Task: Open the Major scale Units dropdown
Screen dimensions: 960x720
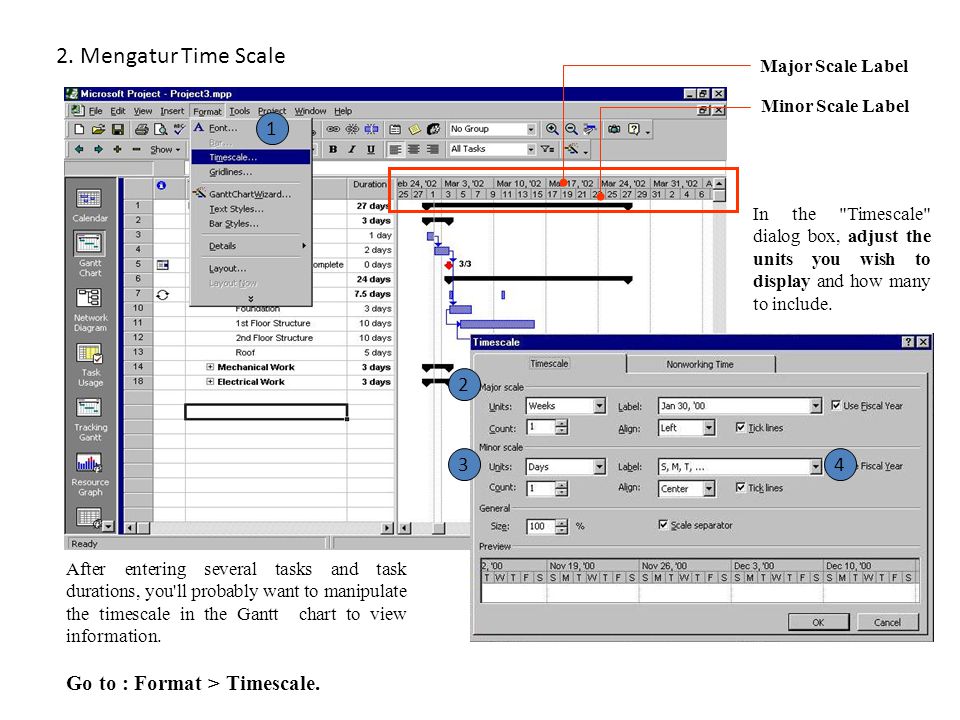Action: pos(599,406)
